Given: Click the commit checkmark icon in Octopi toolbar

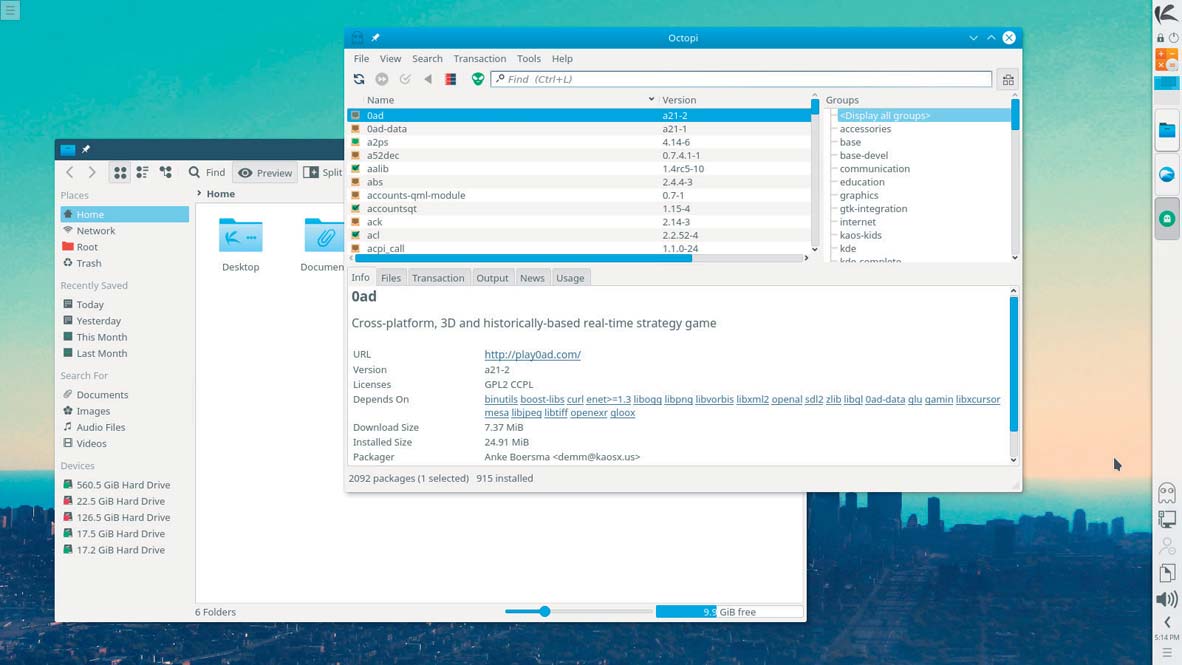Looking at the screenshot, I should [x=405, y=79].
